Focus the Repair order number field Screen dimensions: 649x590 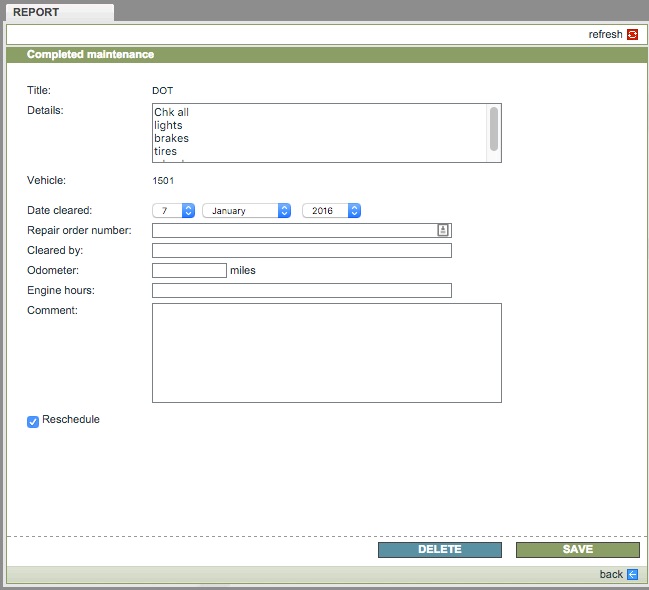coord(293,230)
